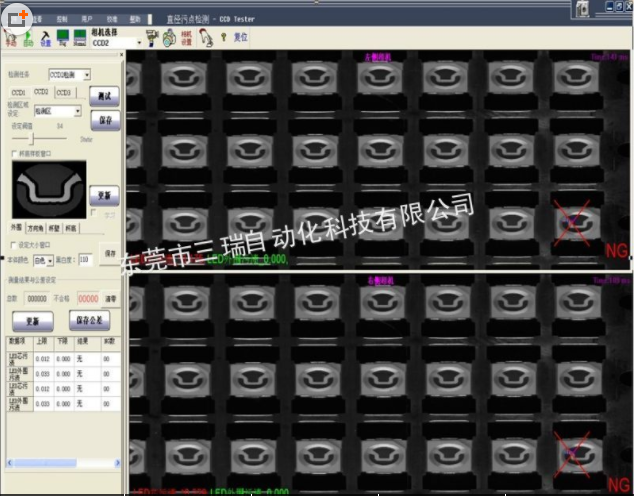The width and height of the screenshot is (634, 496).
Task: Click small 保存 button beside 黑白度 field
Action: [x=110, y=254]
